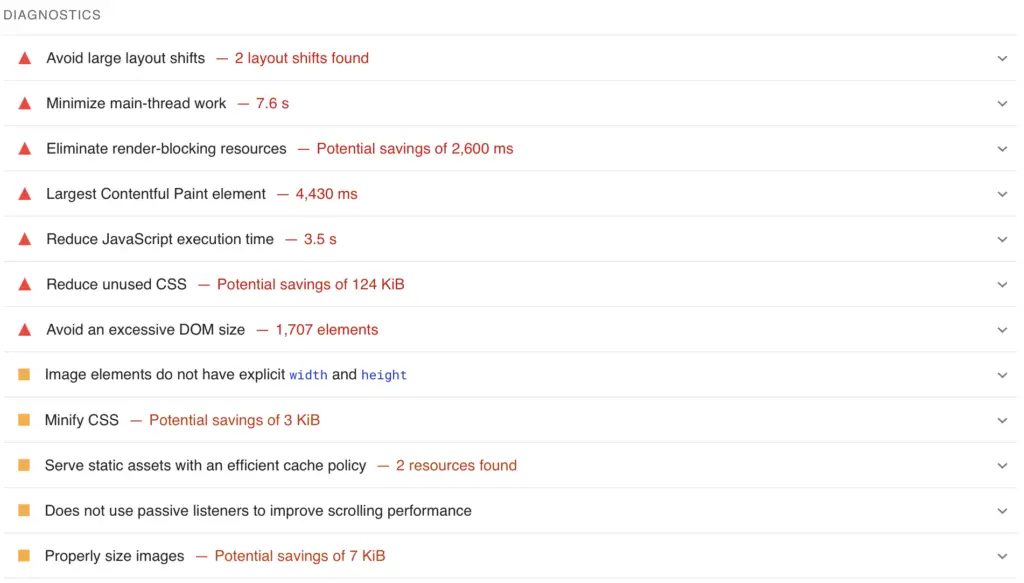Click the 'height' code keyword

(x=384, y=375)
